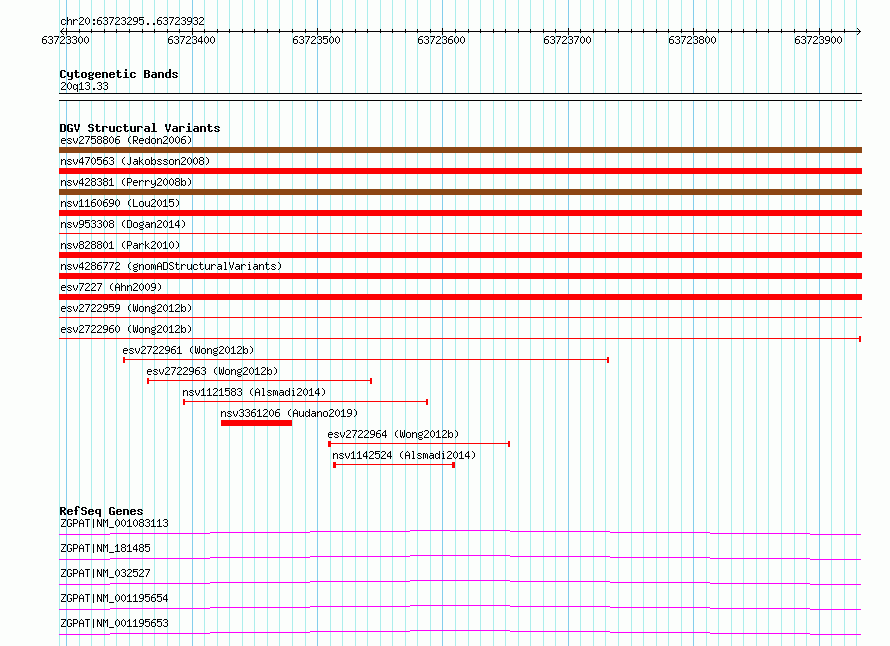The image size is (890, 646).
Task: Click the magenta line below ZGPAT|NM_001195653
Action: tap(460, 632)
